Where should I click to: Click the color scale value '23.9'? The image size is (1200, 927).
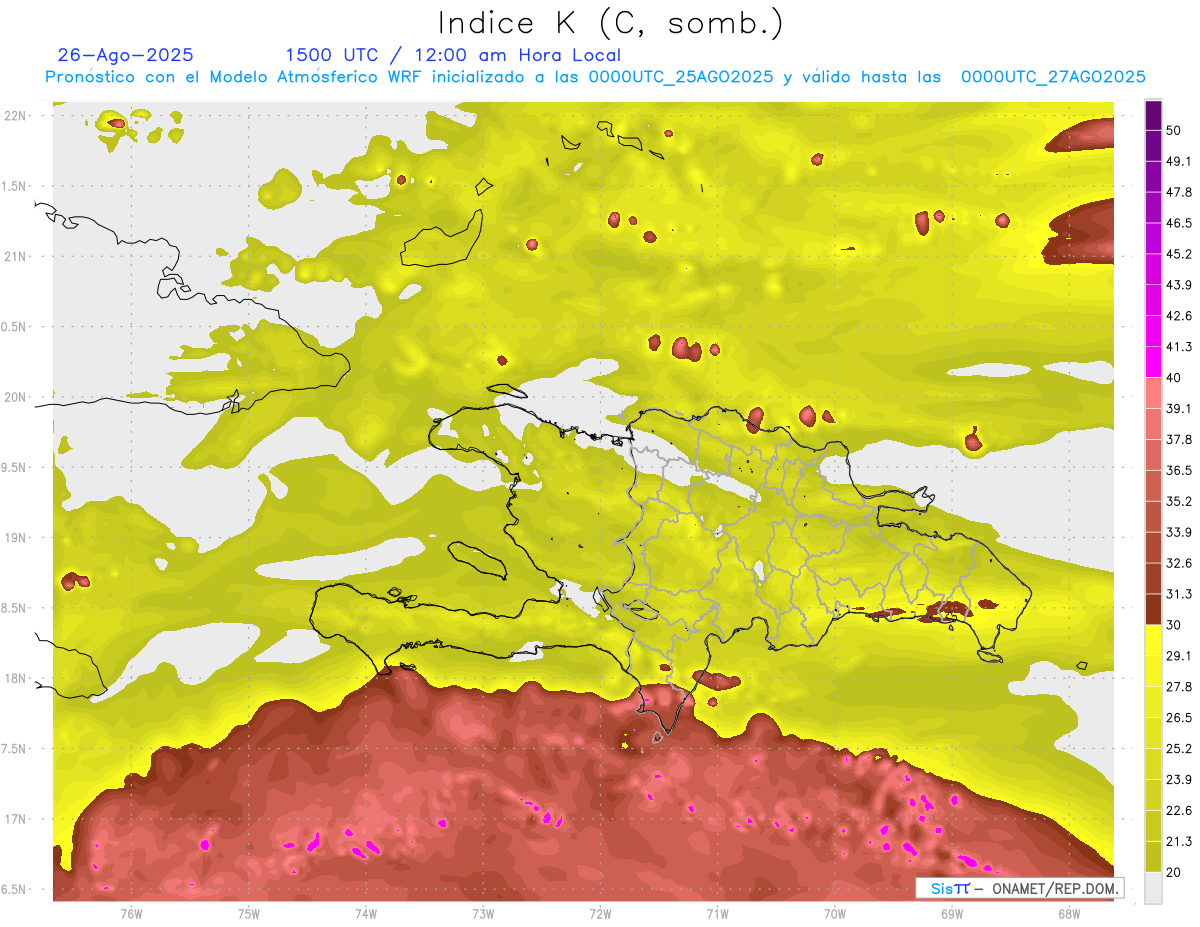pyautogui.click(x=1179, y=780)
